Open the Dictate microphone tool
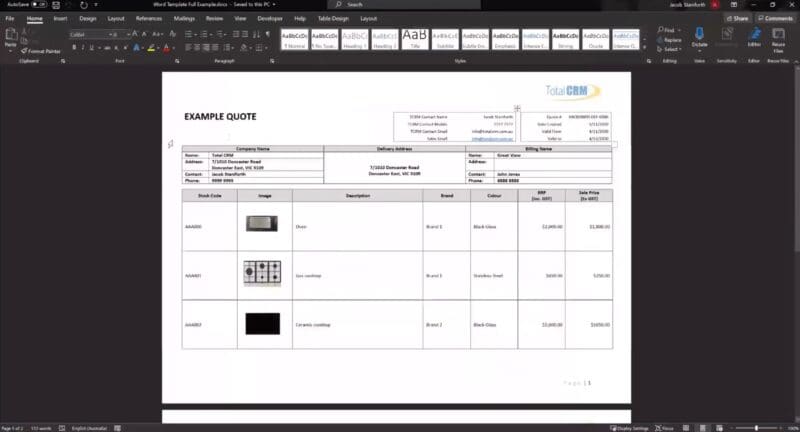This screenshot has width=800, height=432. (699, 37)
